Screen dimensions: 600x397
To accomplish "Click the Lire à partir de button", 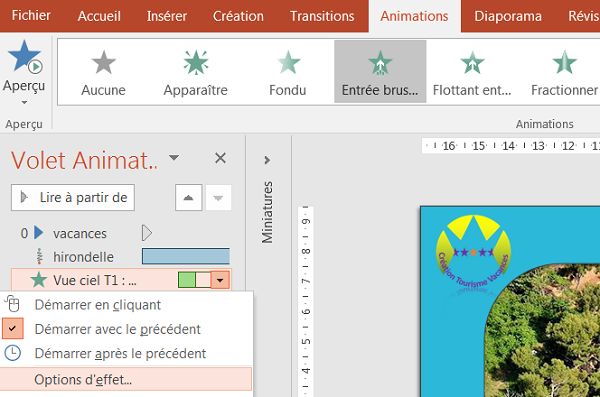I will [73, 198].
